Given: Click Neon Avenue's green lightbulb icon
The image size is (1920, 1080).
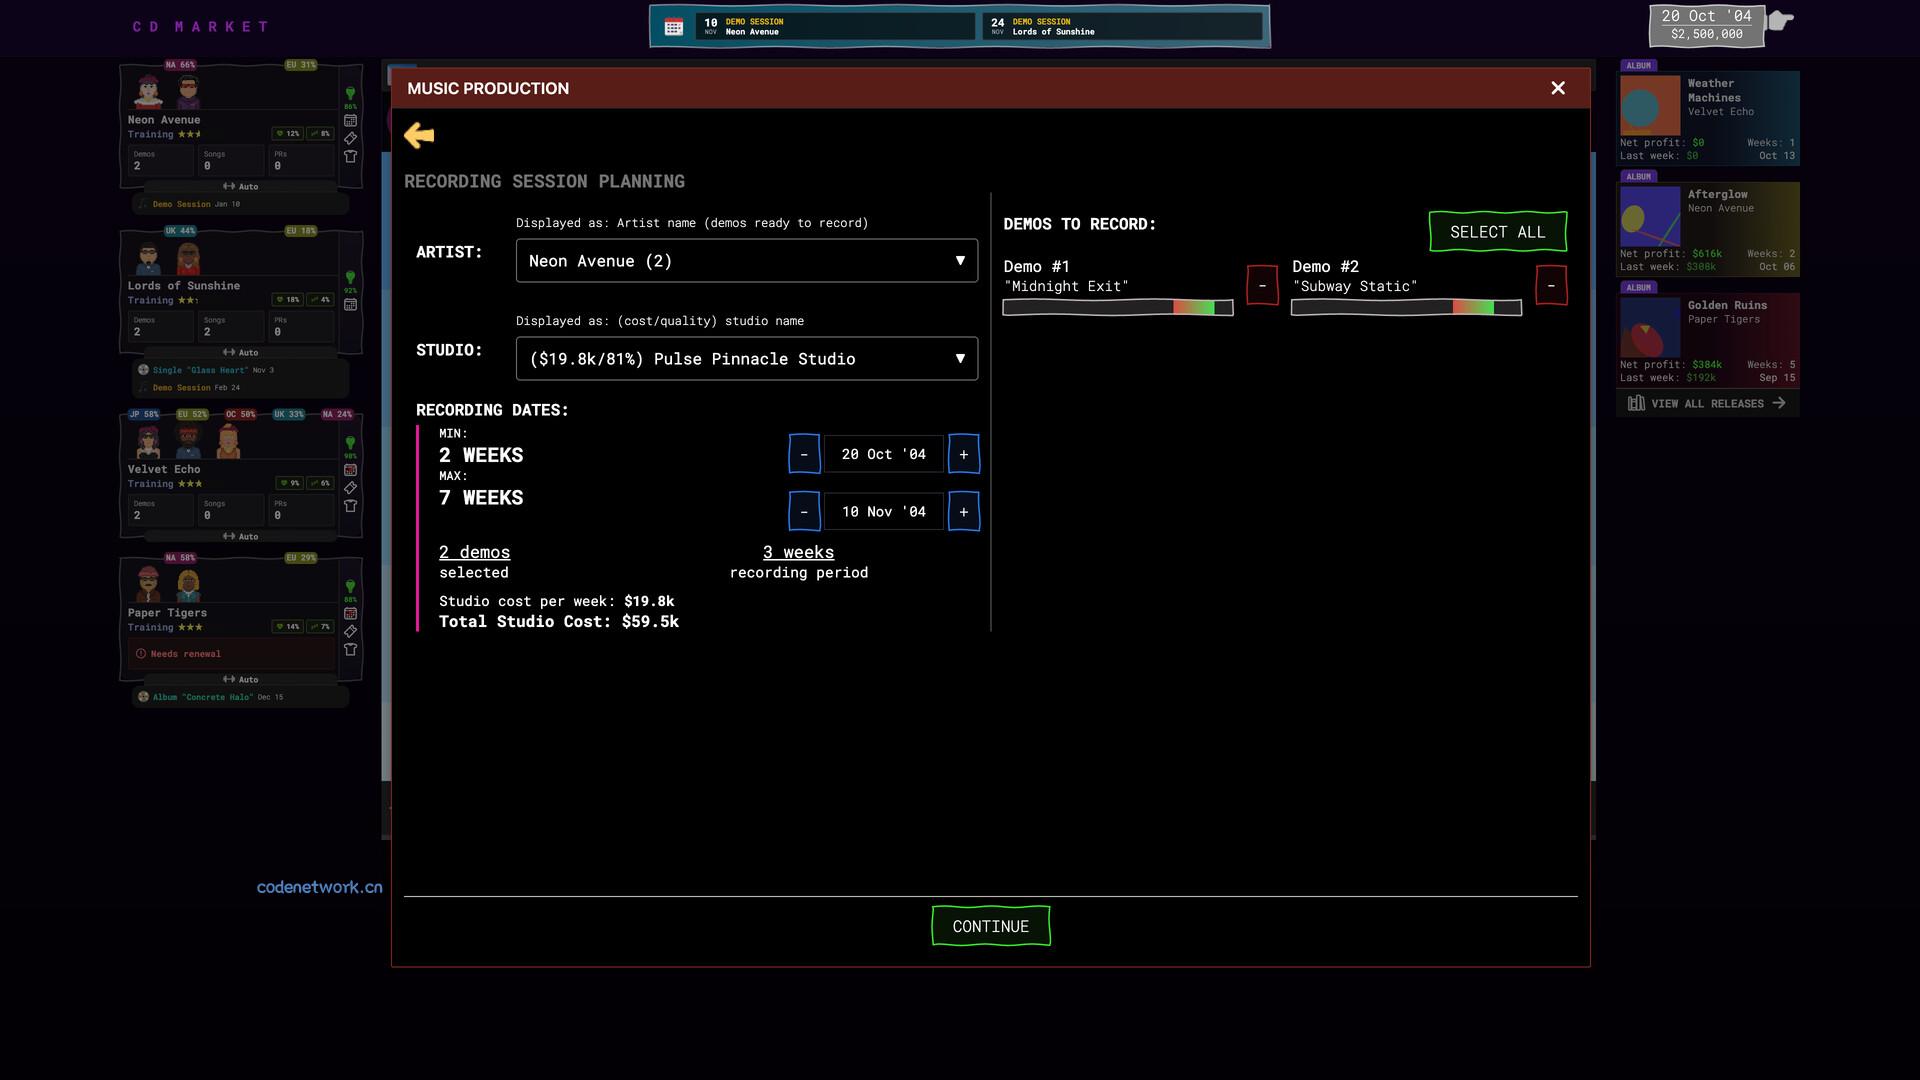Looking at the screenshot, I should [350, 94].
